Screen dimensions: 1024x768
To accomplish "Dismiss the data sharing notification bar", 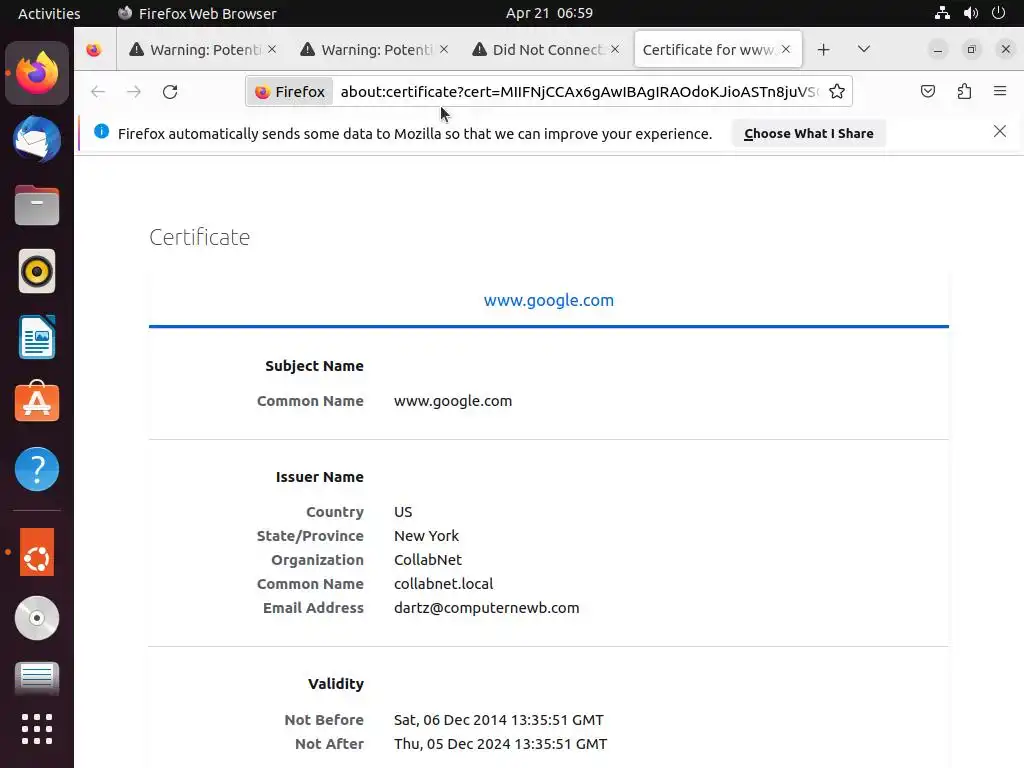I will 999,131.
